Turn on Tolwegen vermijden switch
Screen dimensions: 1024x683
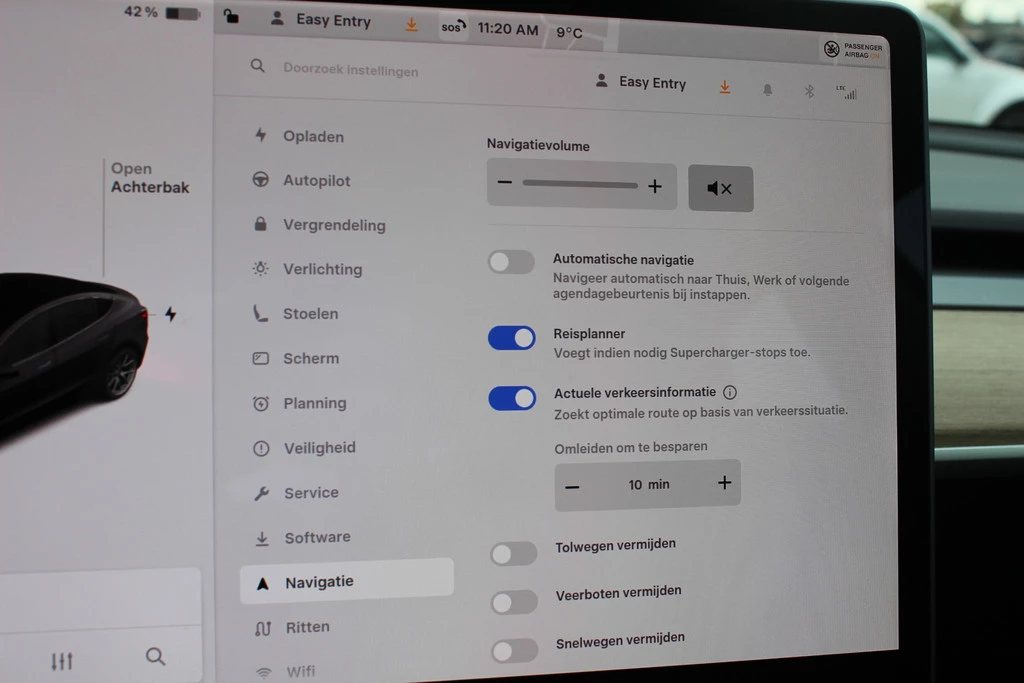point(513,553)
